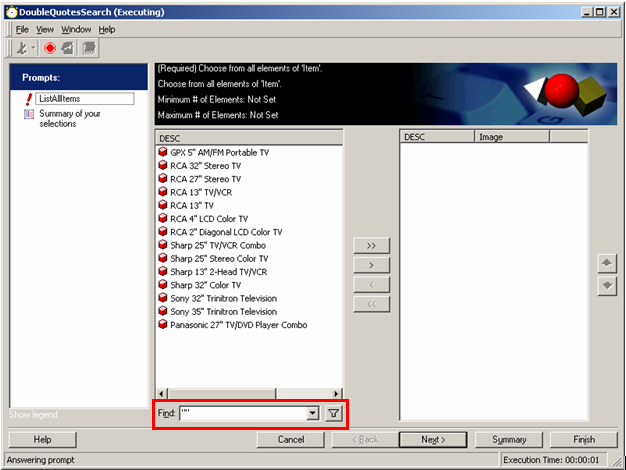
Task: Click the red cube icon beside GPX 5" TV
Action: pos(162,152)
